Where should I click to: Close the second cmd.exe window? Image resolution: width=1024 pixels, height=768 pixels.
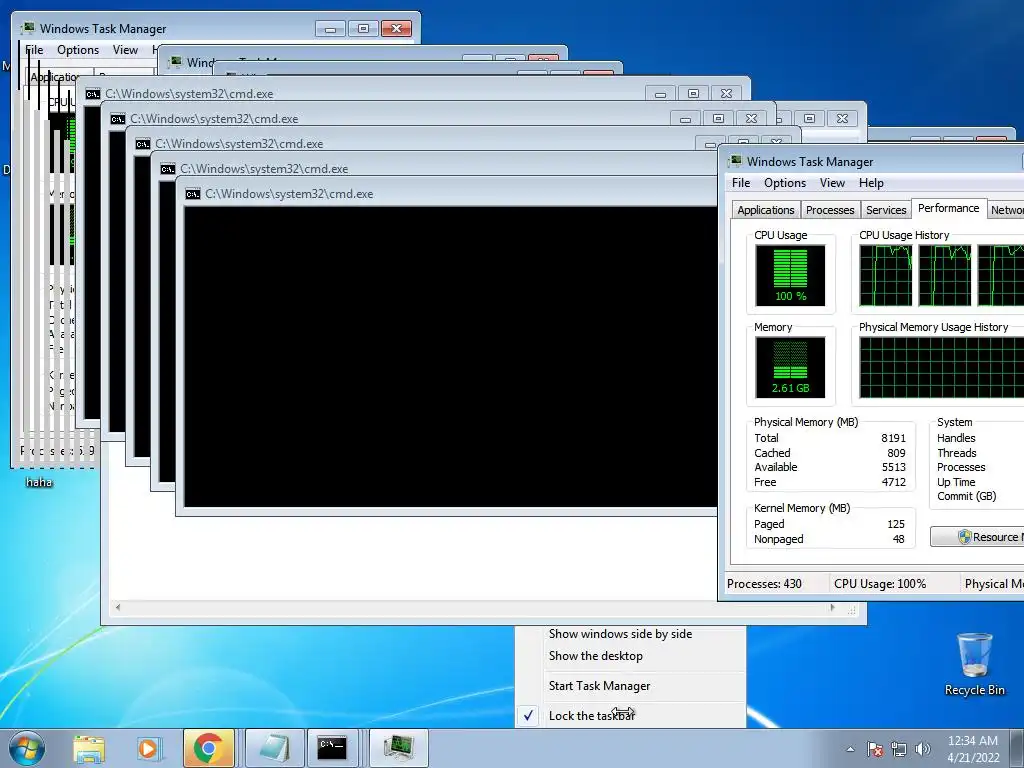point(751,119)
